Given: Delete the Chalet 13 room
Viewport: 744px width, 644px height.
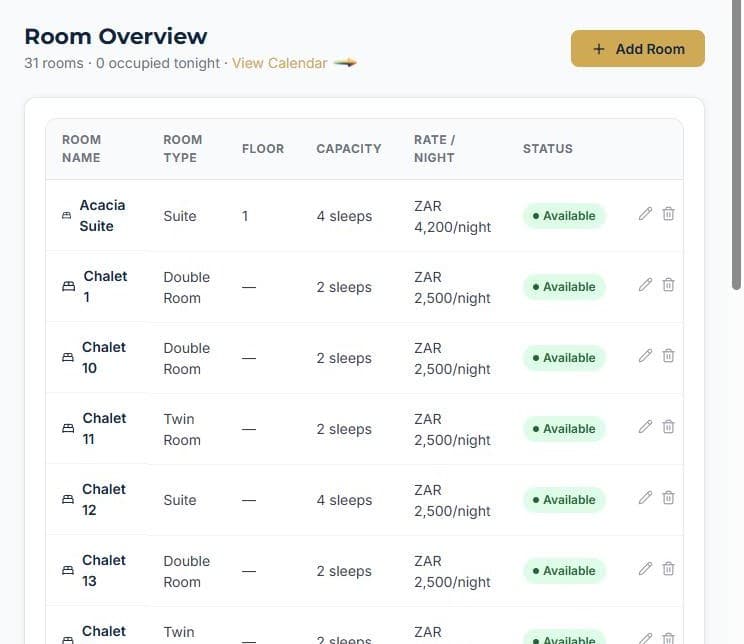Looking at the screenshot, I should [668, 569].
